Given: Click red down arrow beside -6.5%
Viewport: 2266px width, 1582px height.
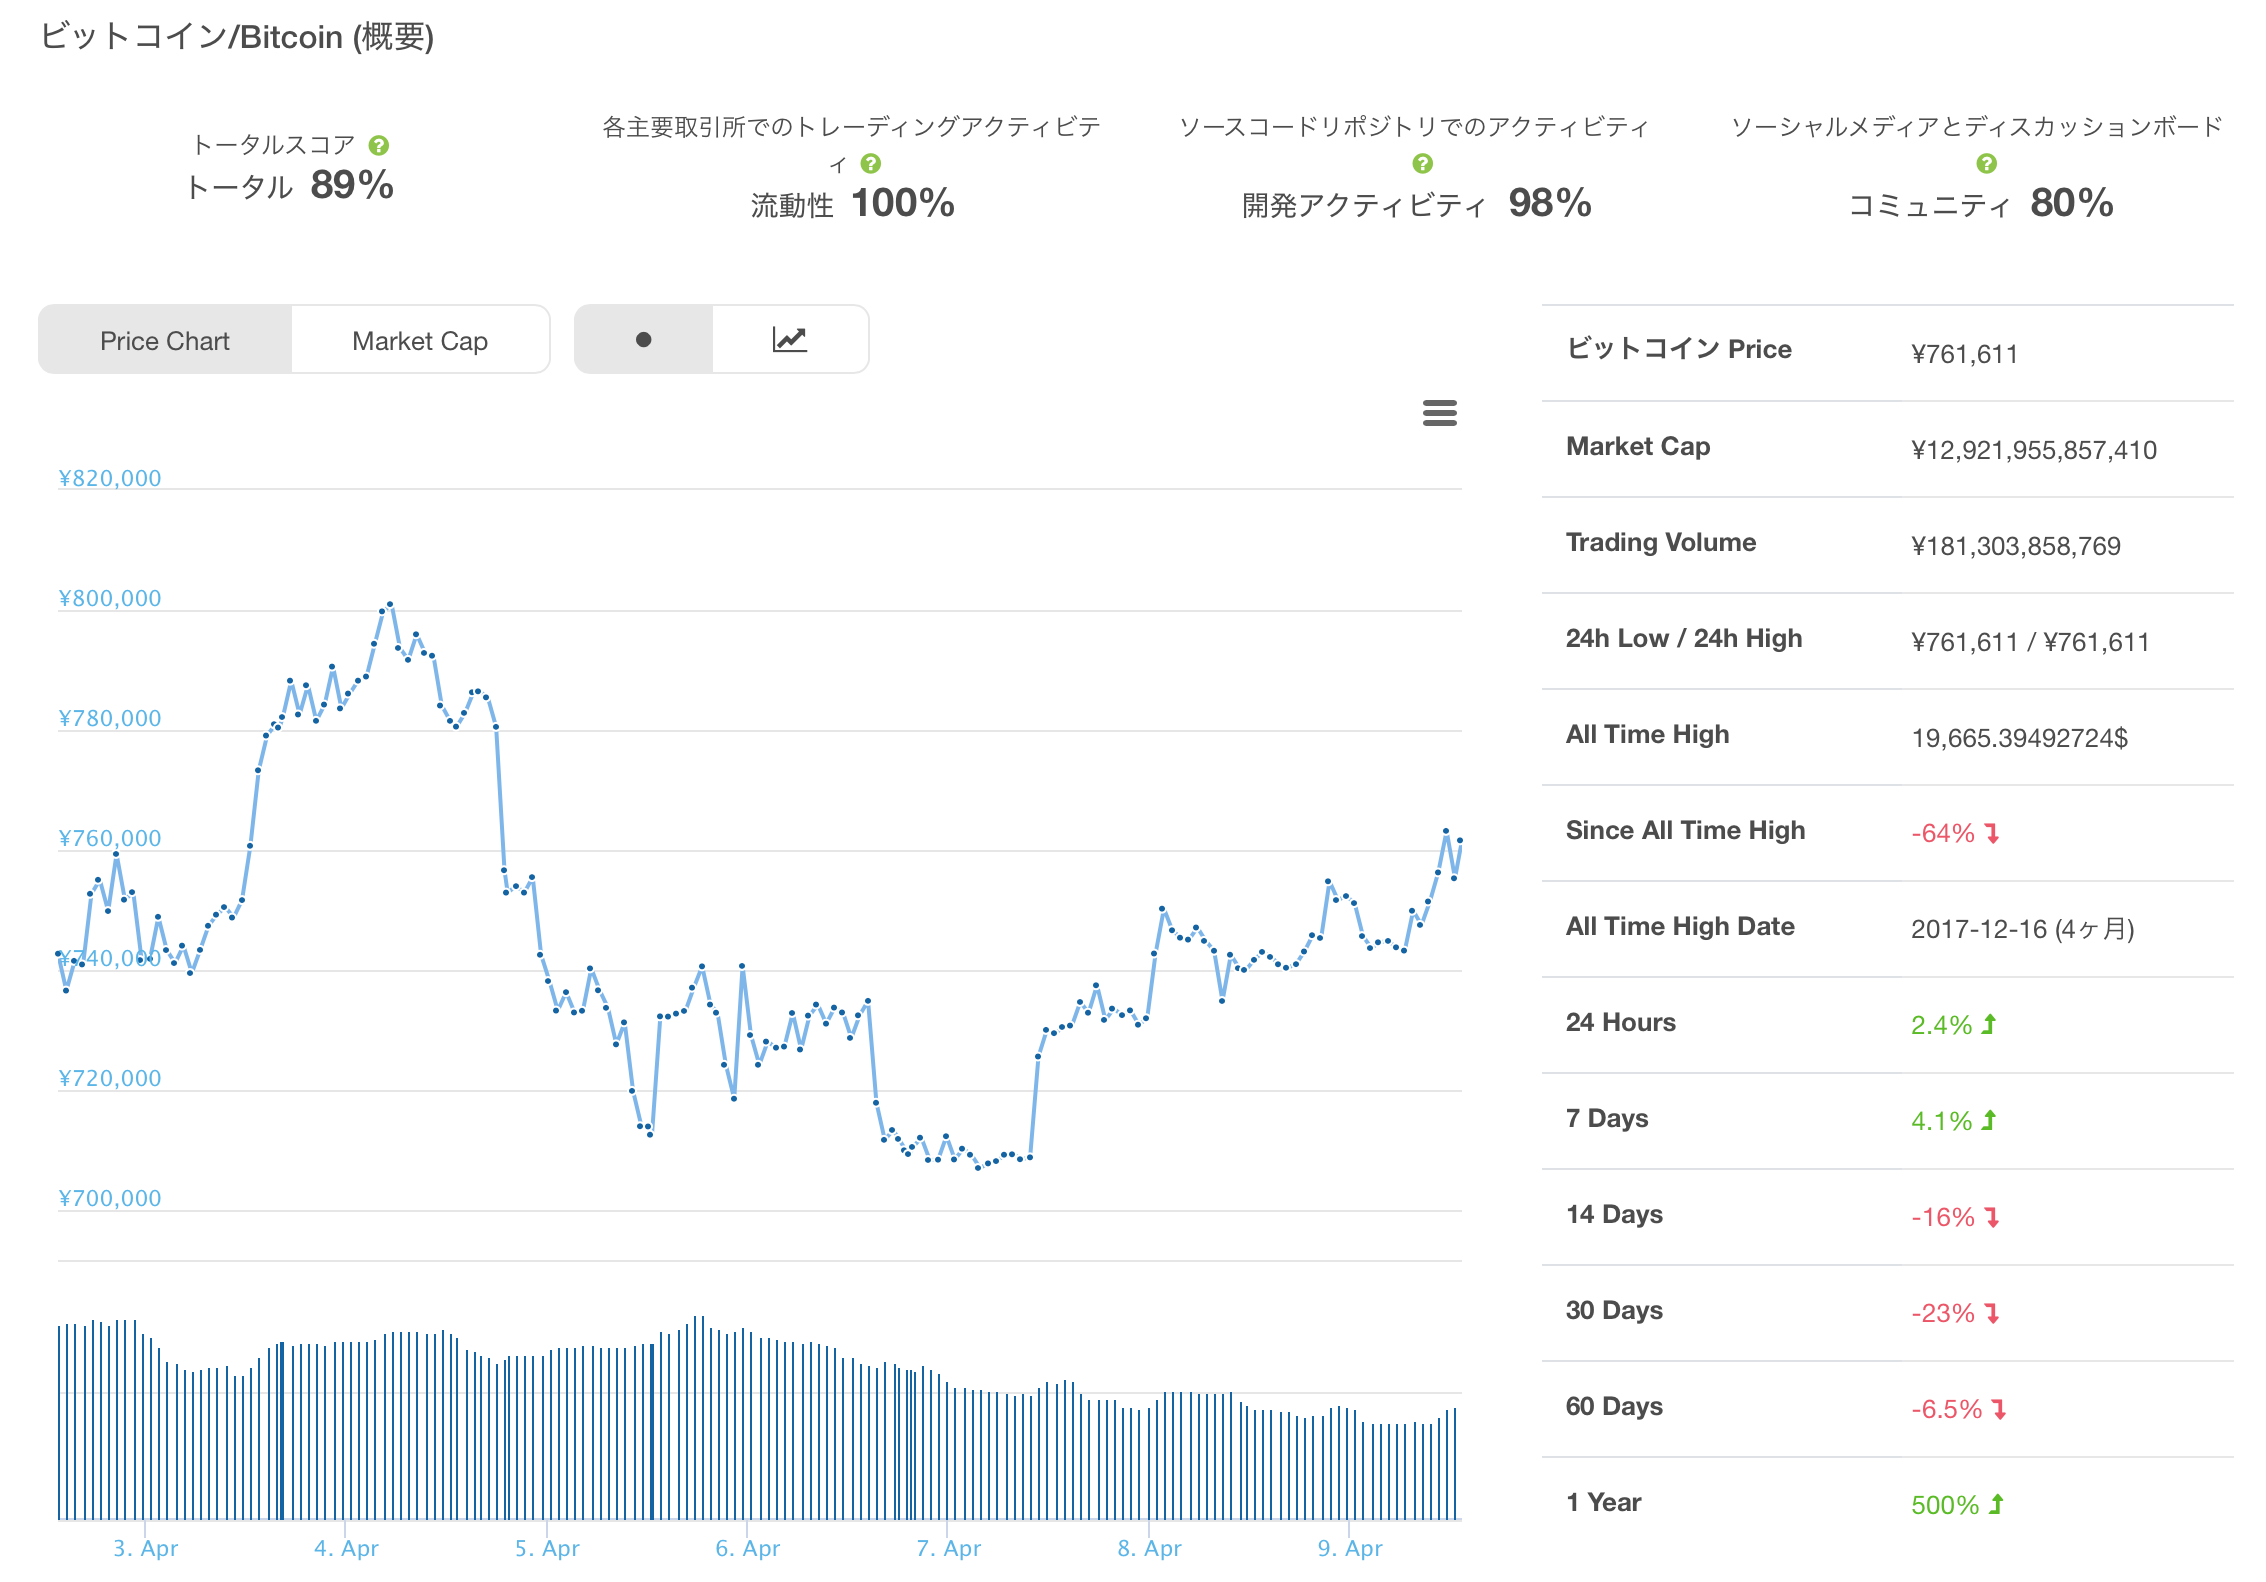Looking at the screenshot, I should click(x=1999, y=1409).
